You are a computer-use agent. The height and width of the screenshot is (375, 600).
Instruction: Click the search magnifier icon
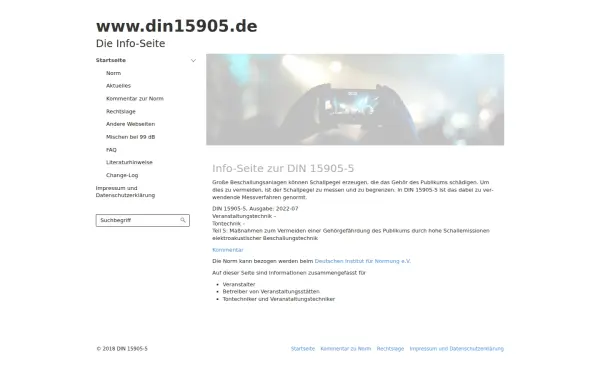[x=183, y=220]
